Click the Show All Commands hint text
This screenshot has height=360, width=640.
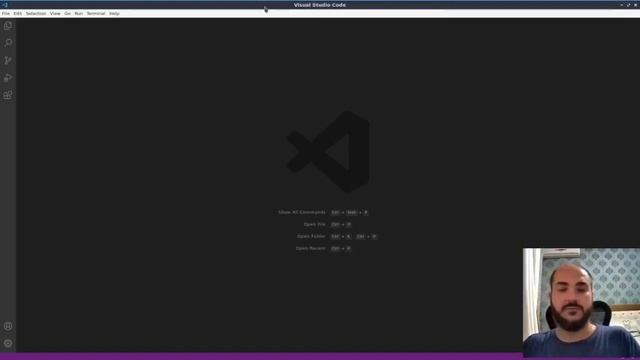click(x=302, y=212)
